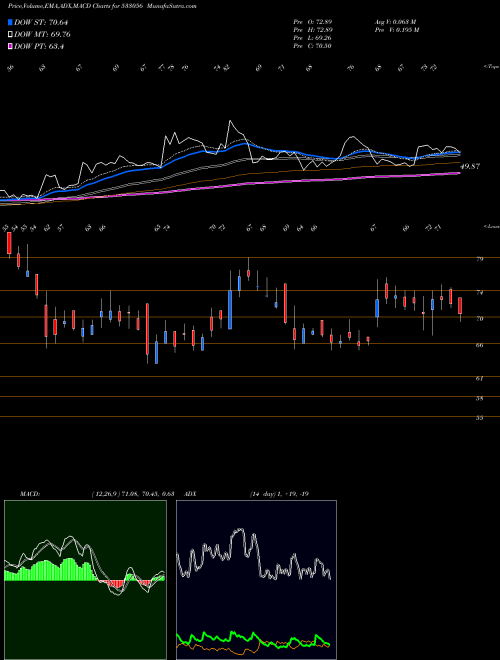
Task: Click the 55 price axis label
Action: [479, 418]
